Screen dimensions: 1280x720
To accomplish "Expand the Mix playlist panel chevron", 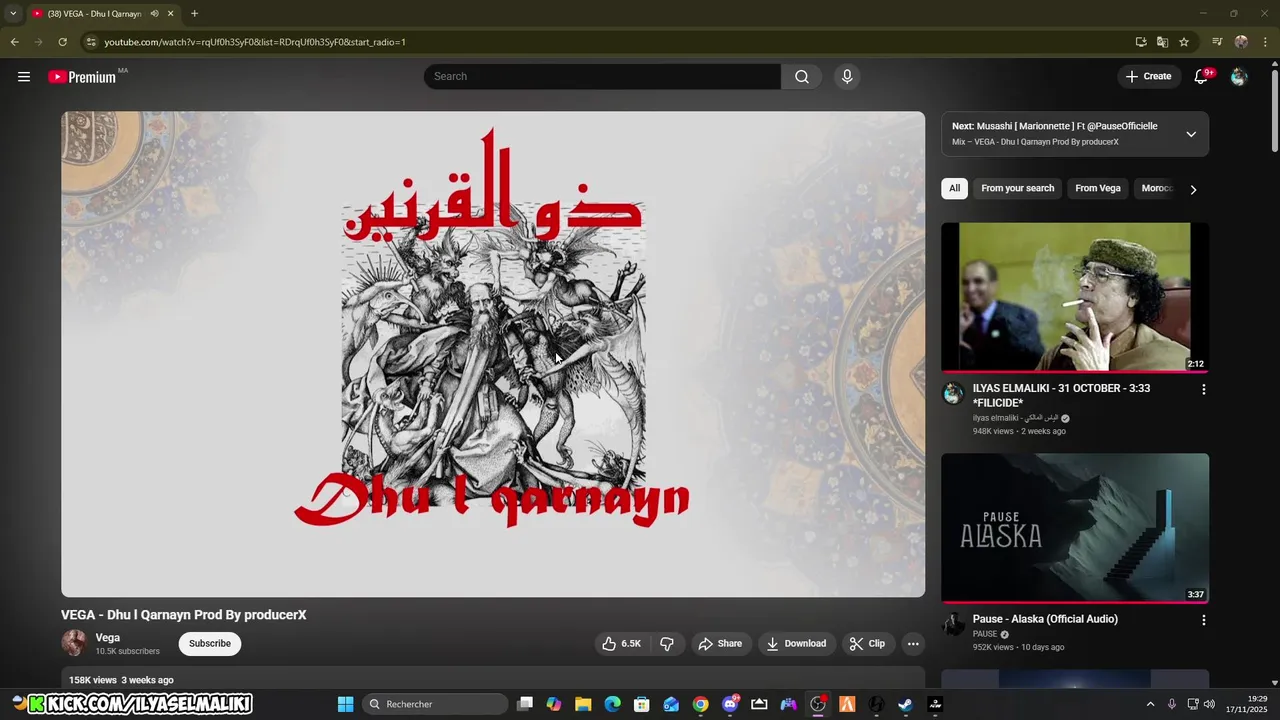I will coord(1191,134).
